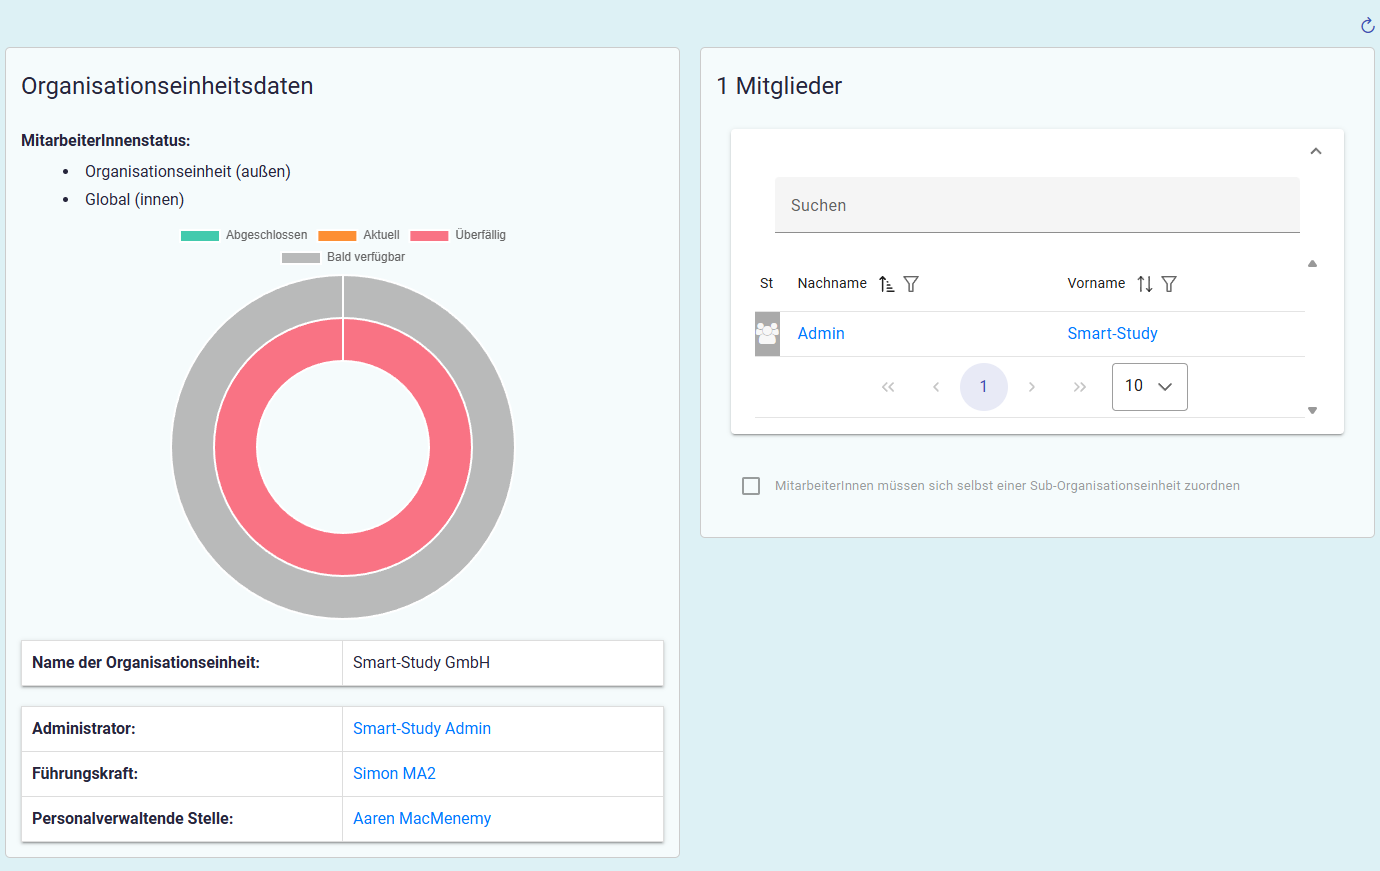Go to the previous members page
1380x871 pixels.
(936, 387)
